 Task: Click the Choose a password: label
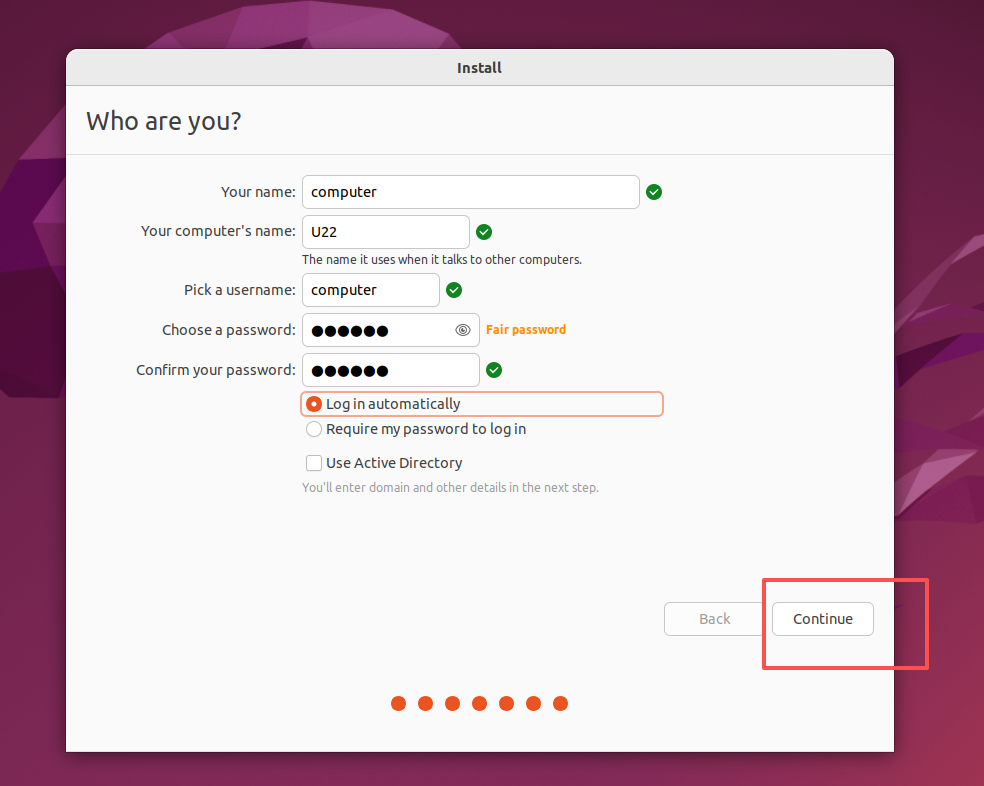(229, 330)
